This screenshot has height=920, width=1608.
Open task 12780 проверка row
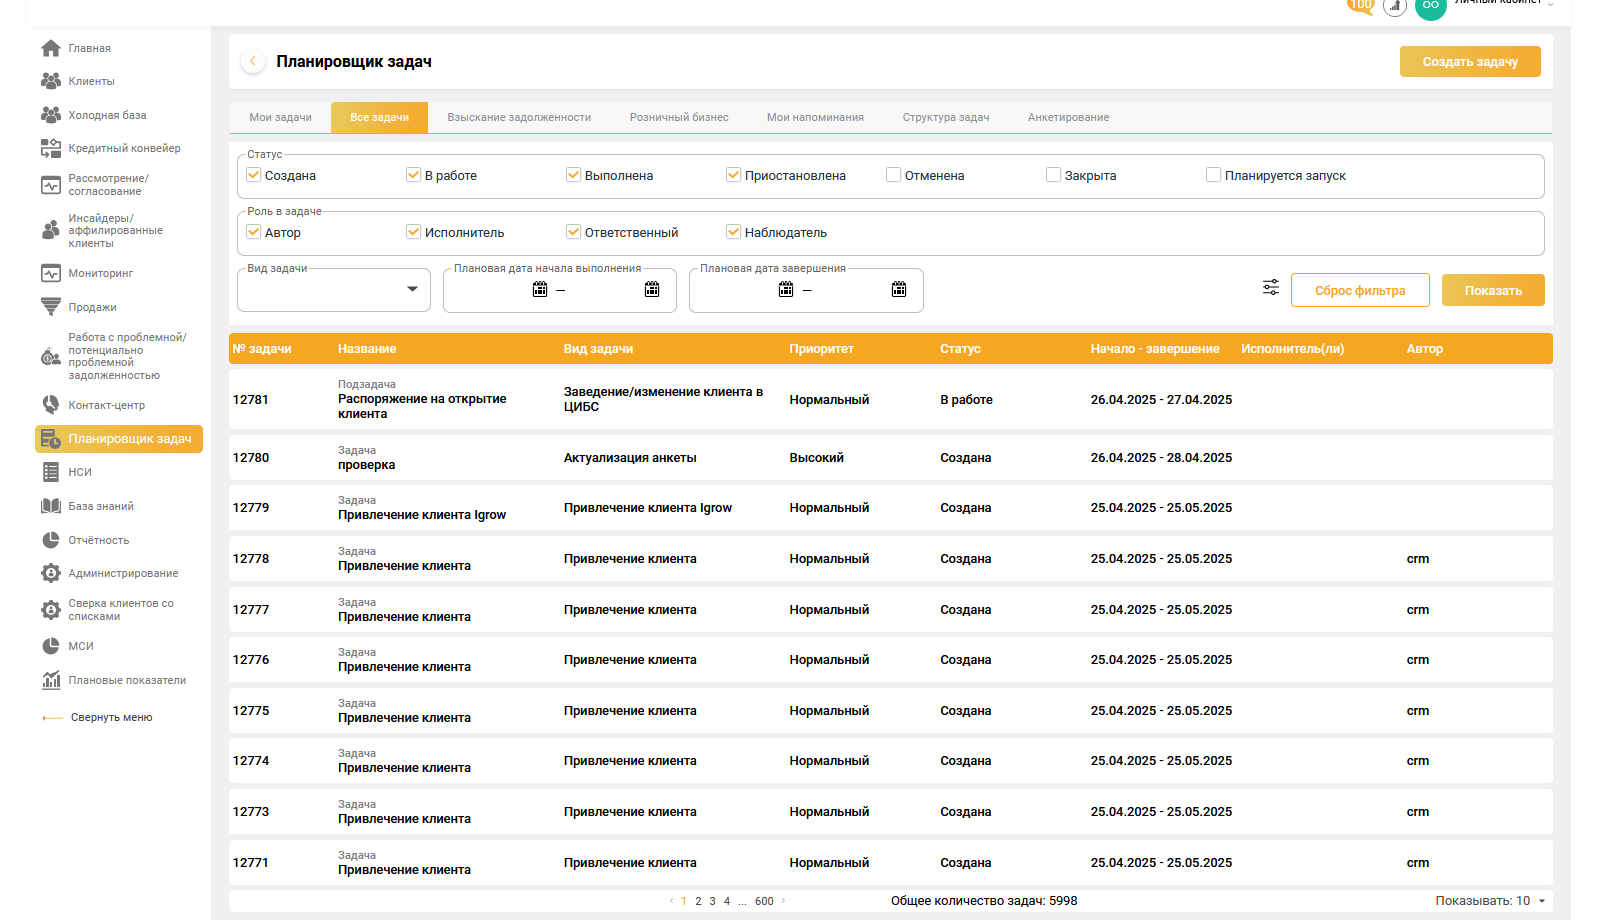(890, 457)
